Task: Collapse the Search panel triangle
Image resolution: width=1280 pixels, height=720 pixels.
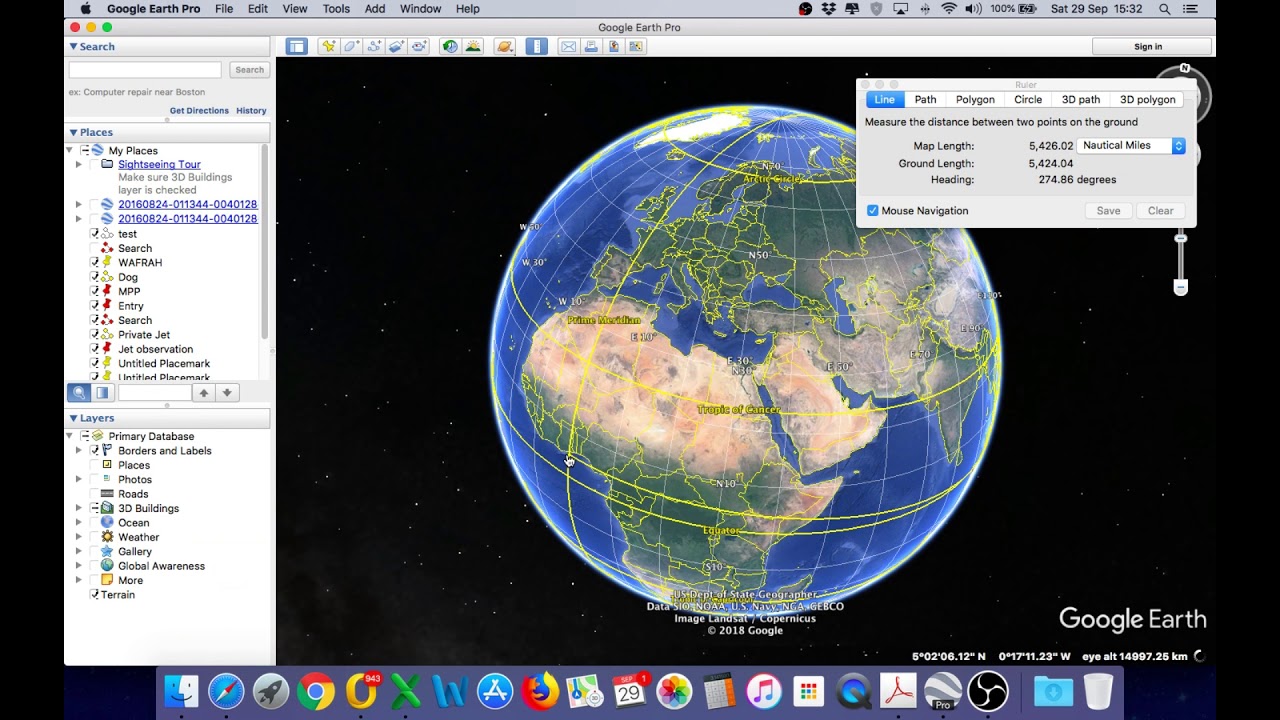Action: (73, 47)
